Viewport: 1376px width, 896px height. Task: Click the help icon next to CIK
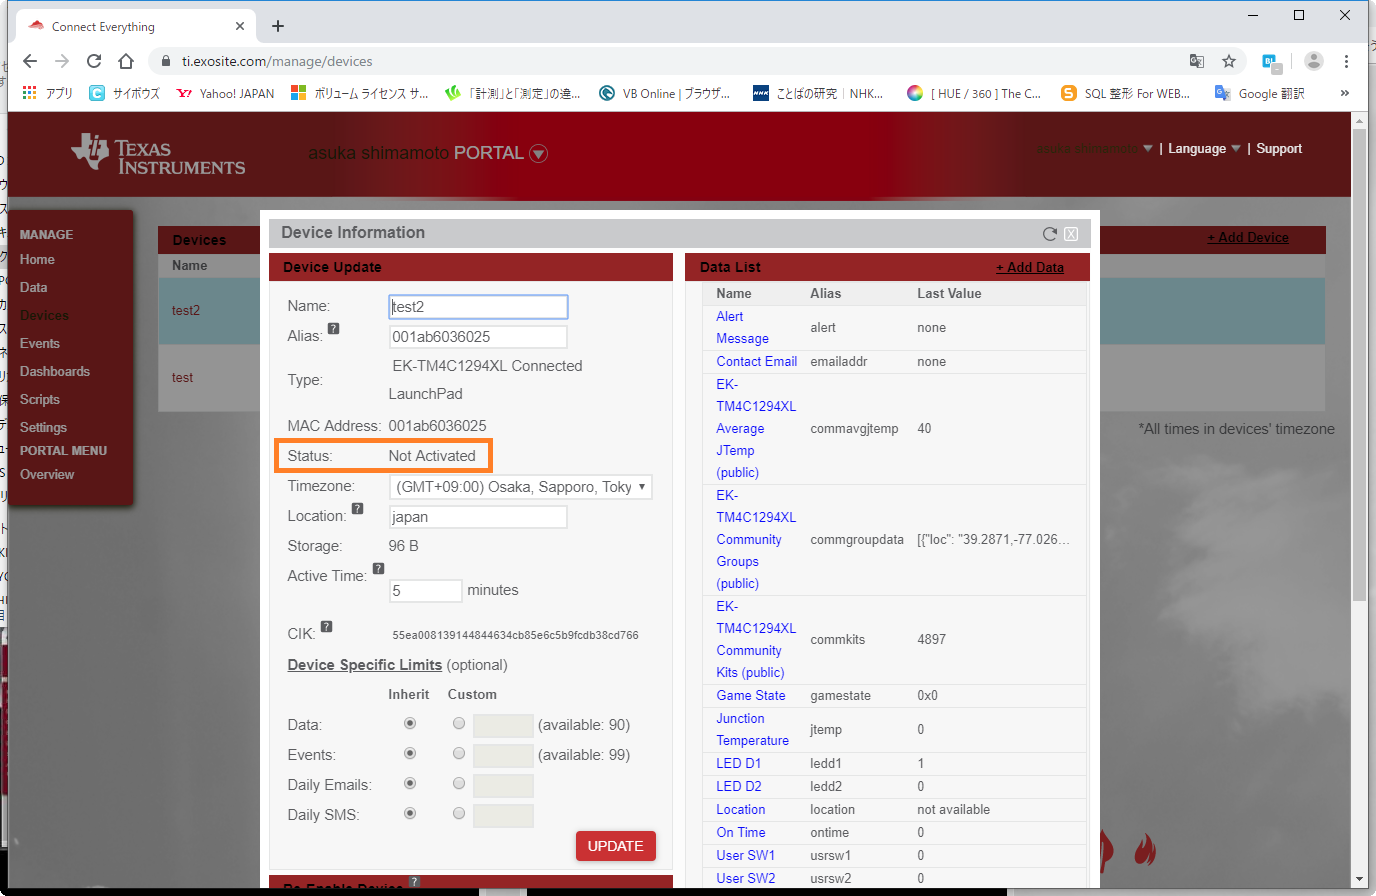click(326, 627)
